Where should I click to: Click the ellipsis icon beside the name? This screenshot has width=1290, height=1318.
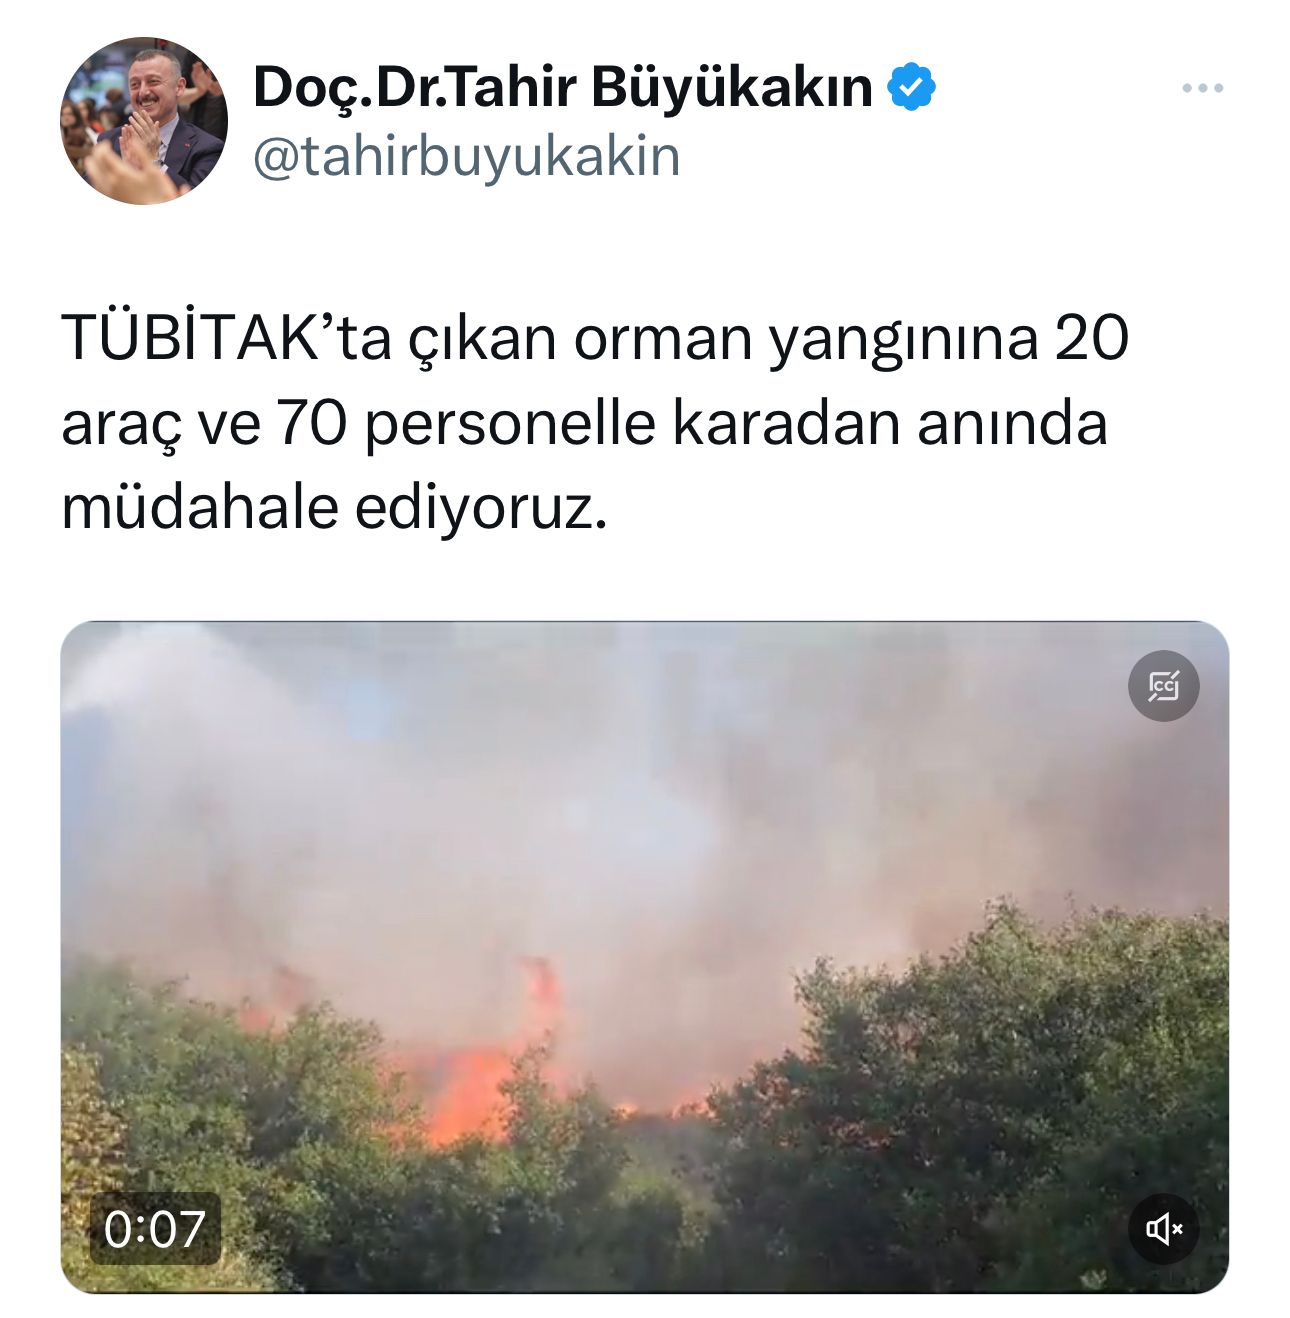(x=1202, y=89)
